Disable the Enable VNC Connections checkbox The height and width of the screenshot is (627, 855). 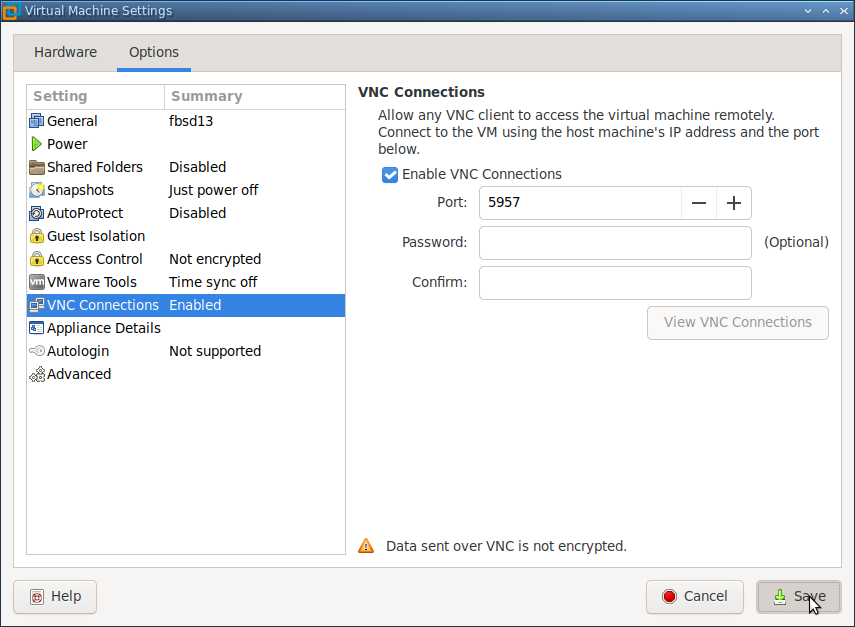(390, 174)
